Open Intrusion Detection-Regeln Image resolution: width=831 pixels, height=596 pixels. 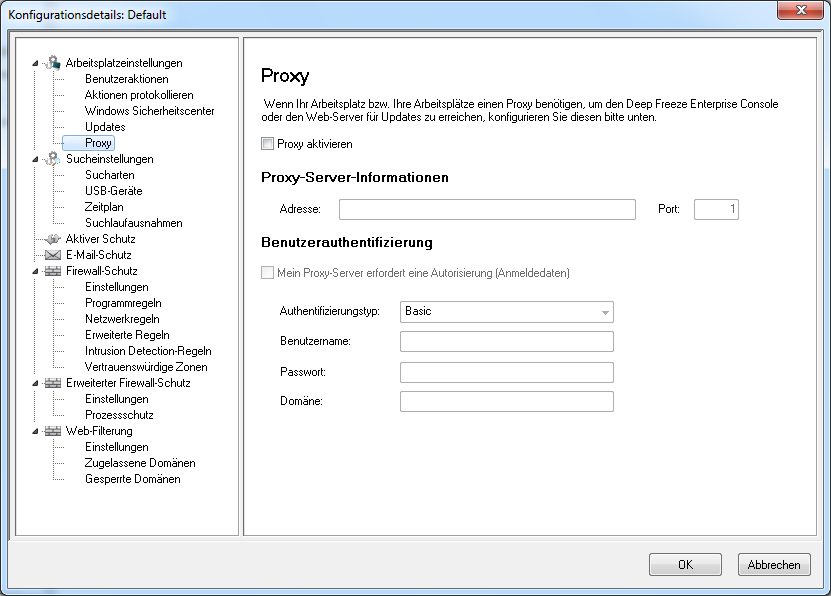click(x=148, y=351)
